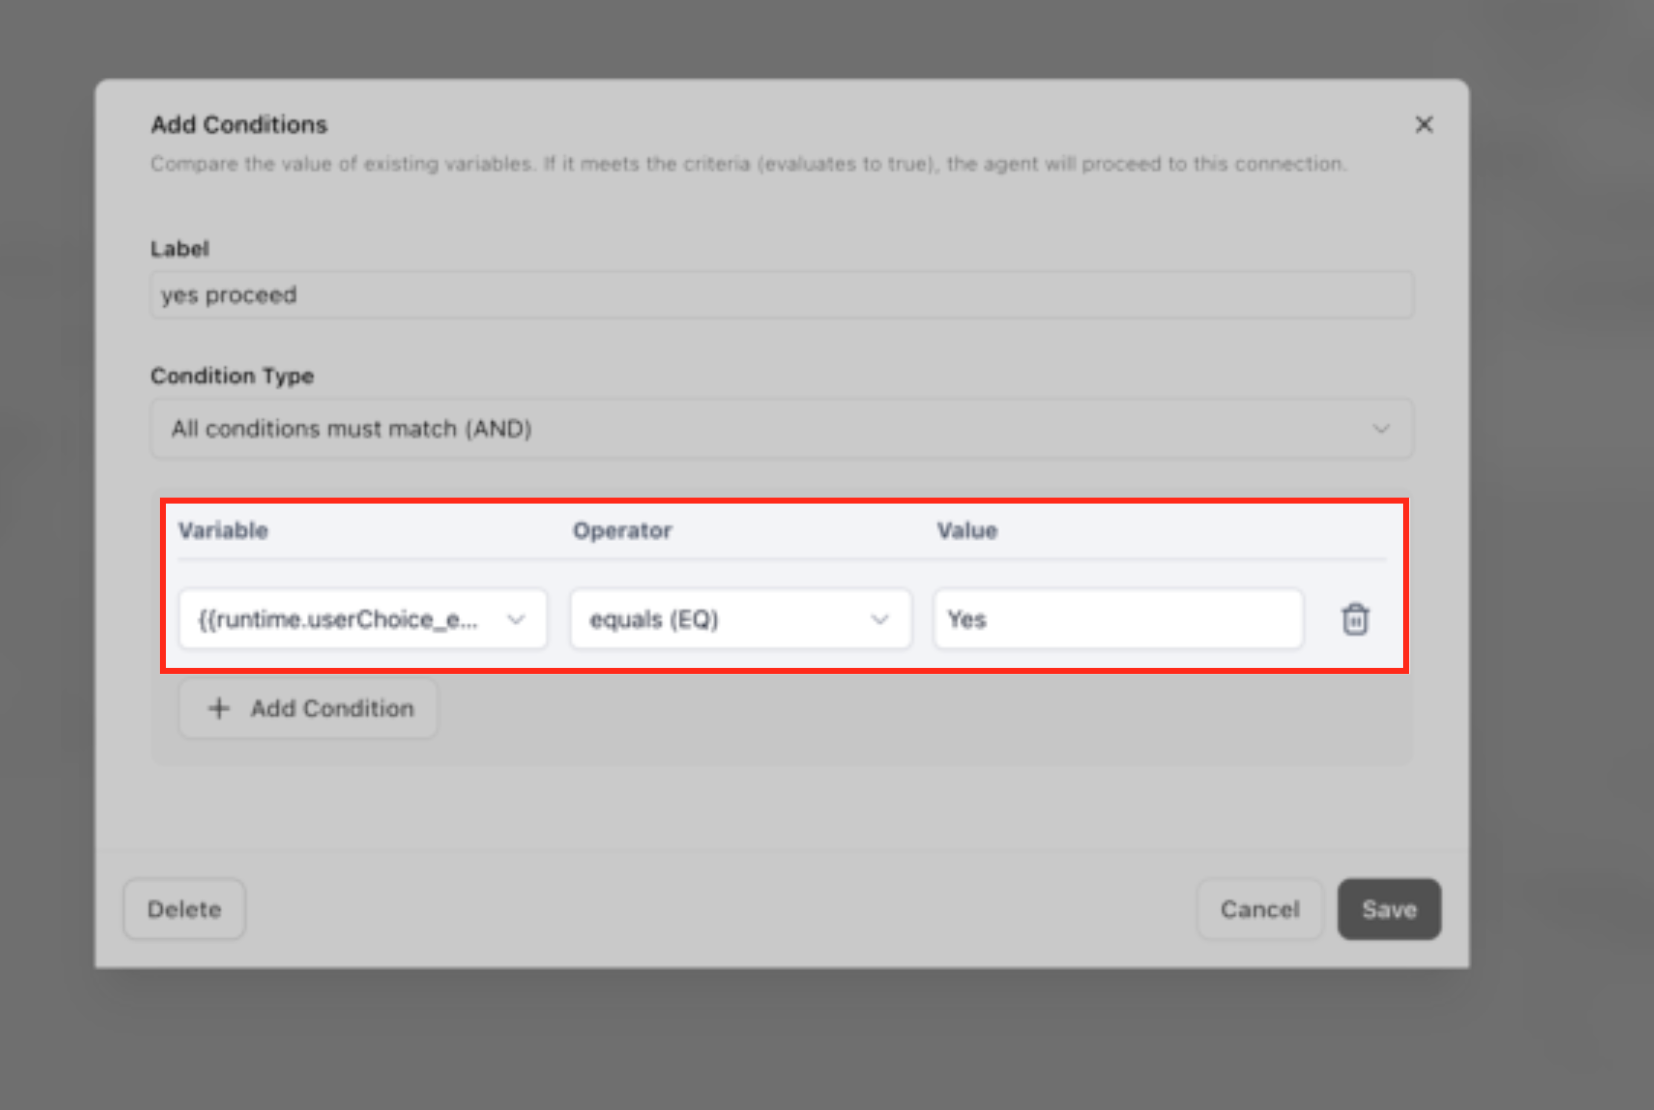Click the Value field containing Yes
The image size is (1654, 1110).
click(1118, 619)
